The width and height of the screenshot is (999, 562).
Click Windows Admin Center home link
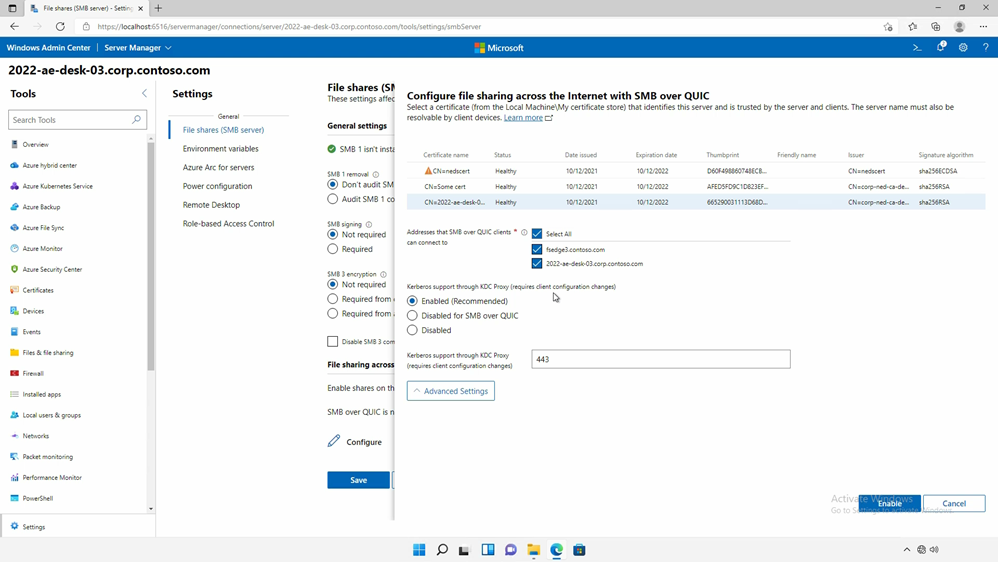[48, 48]
